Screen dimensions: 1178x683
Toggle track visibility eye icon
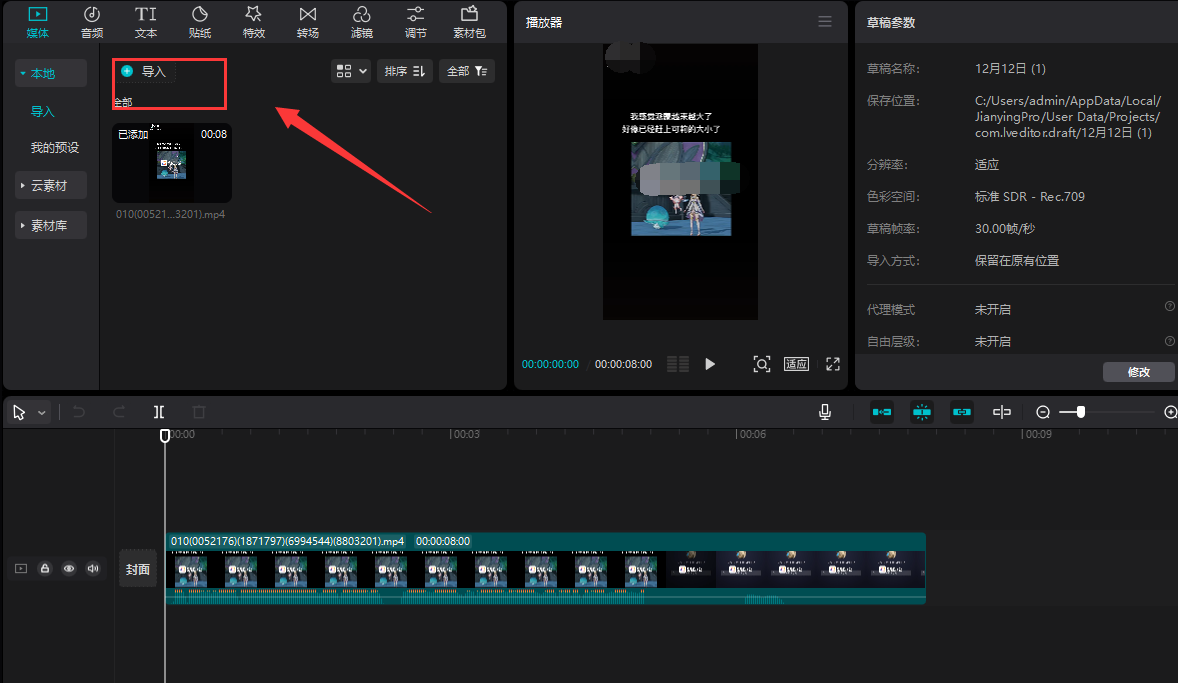69,568
